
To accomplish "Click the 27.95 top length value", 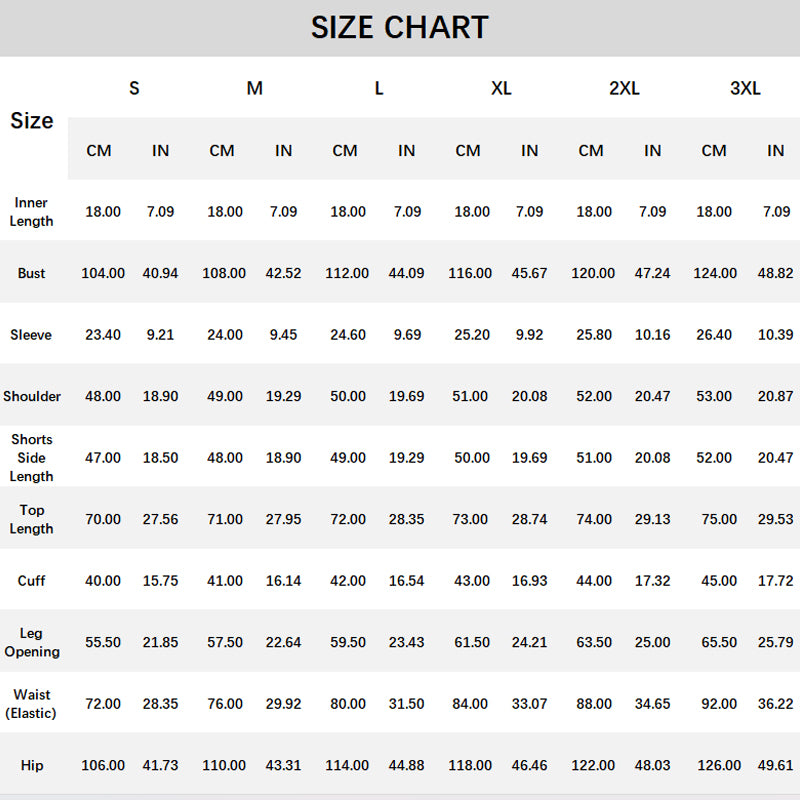I will click(284, 519).
